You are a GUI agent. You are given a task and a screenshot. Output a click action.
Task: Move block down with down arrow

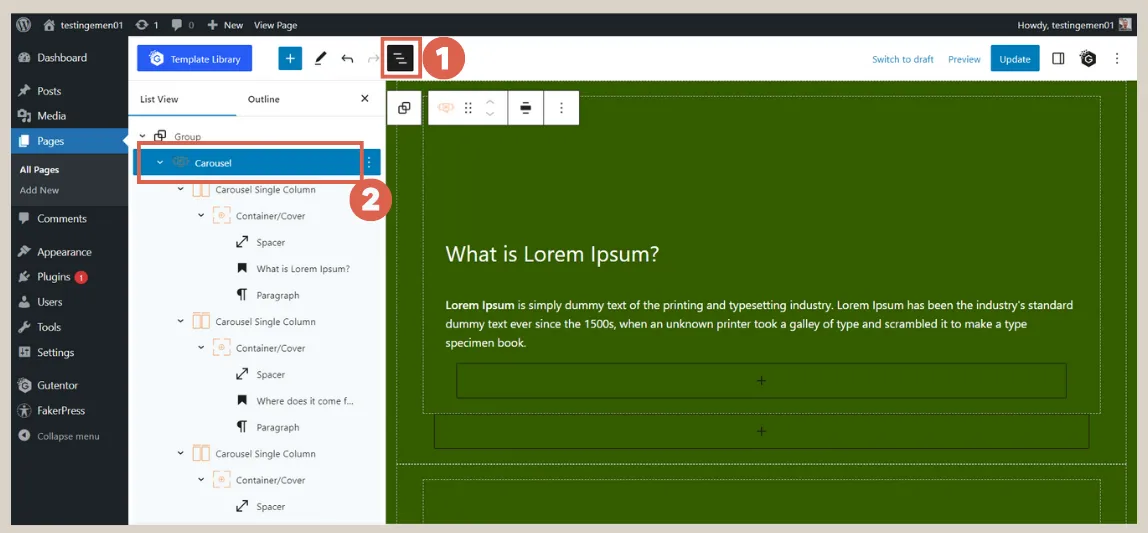click(491, 114)
